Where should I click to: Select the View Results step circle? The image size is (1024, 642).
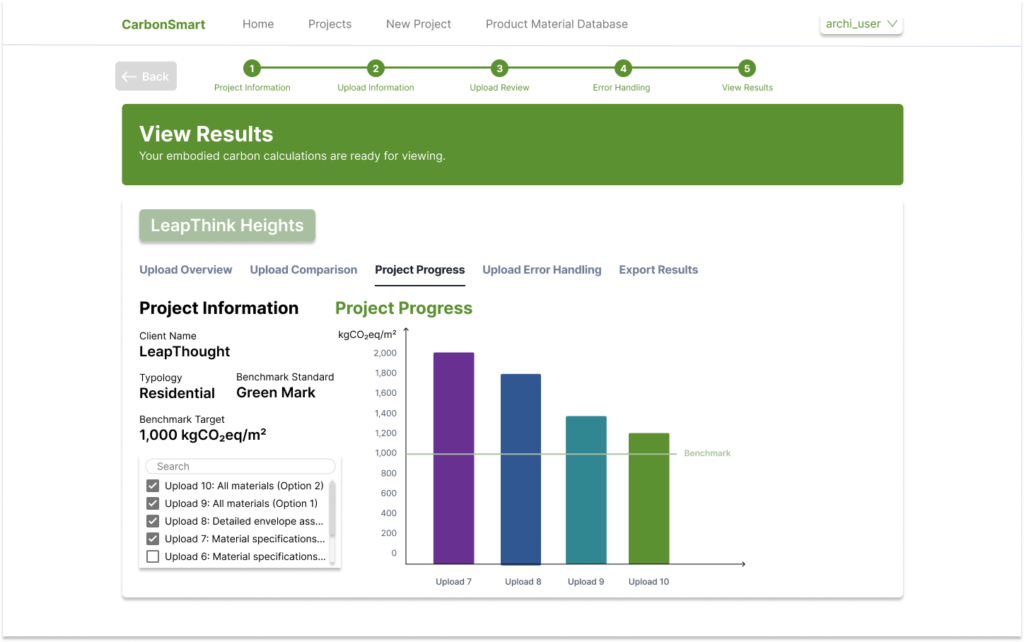click(745, 70)
